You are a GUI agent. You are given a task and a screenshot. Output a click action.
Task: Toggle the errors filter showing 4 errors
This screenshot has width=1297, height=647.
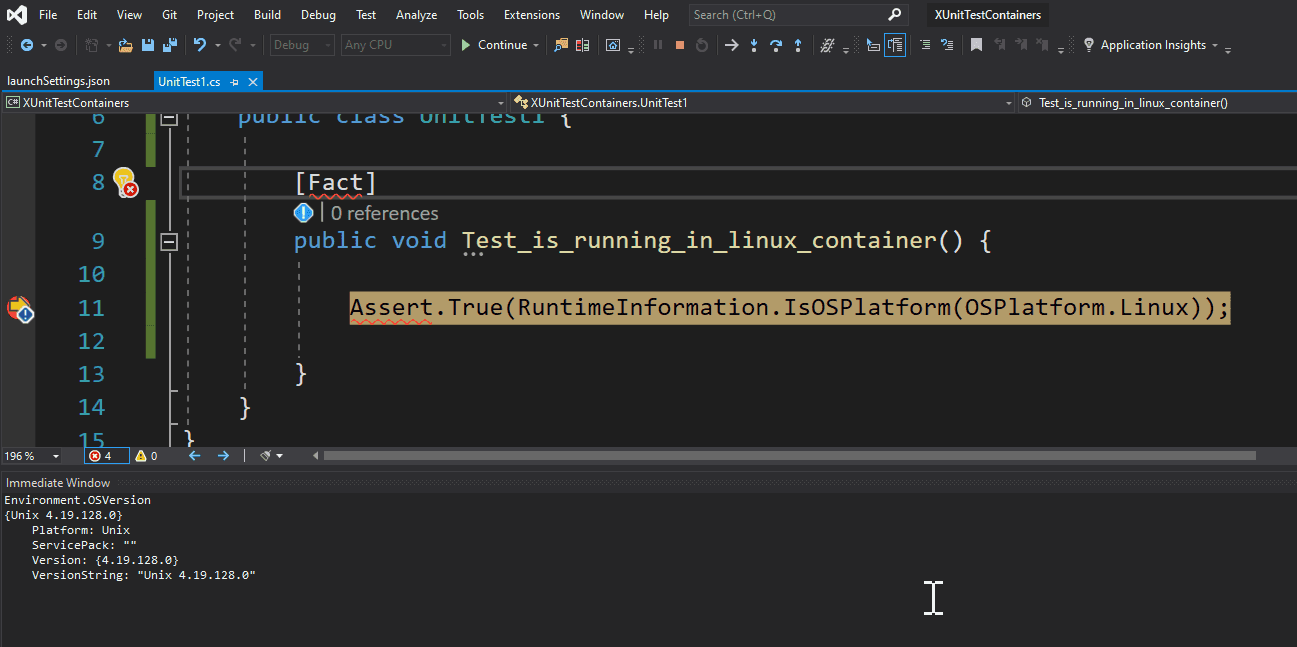101,456
